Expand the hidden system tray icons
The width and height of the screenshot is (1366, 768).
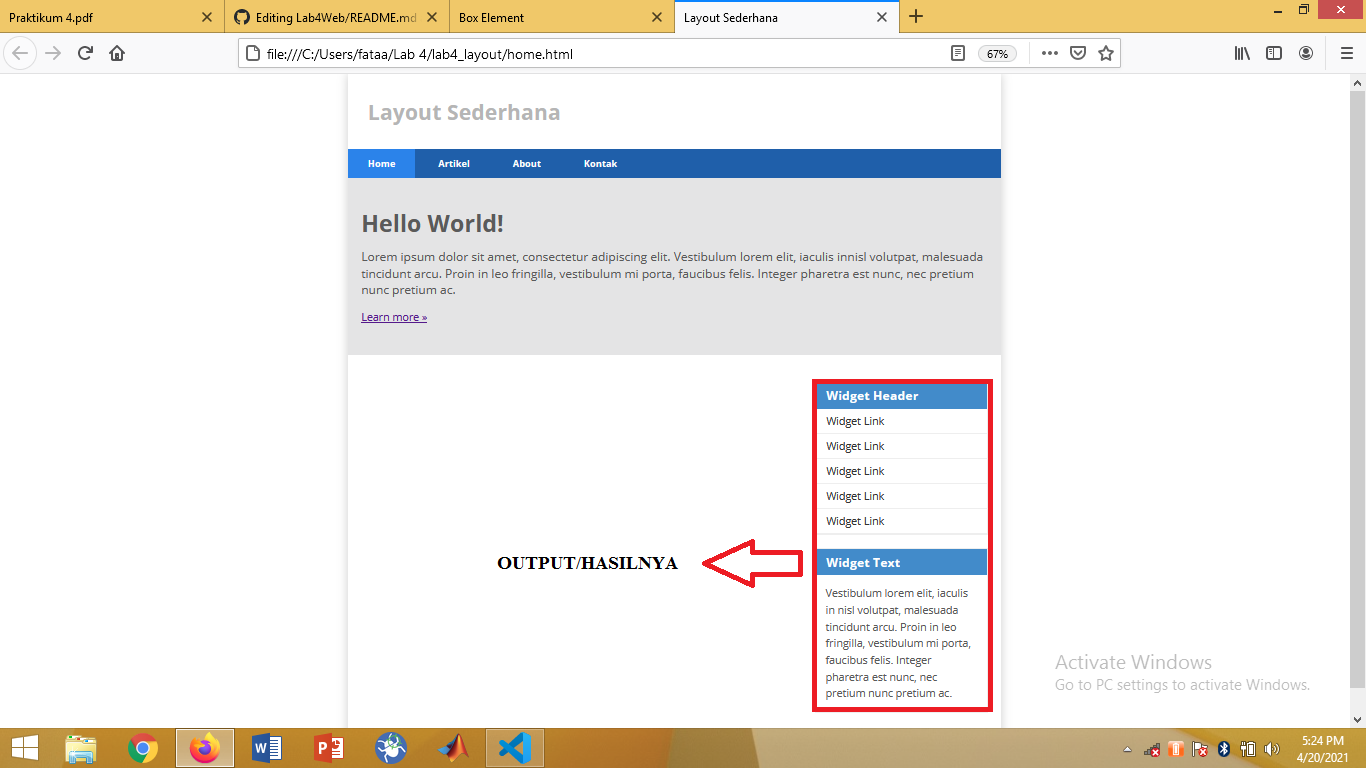(x=1127, y=747)
